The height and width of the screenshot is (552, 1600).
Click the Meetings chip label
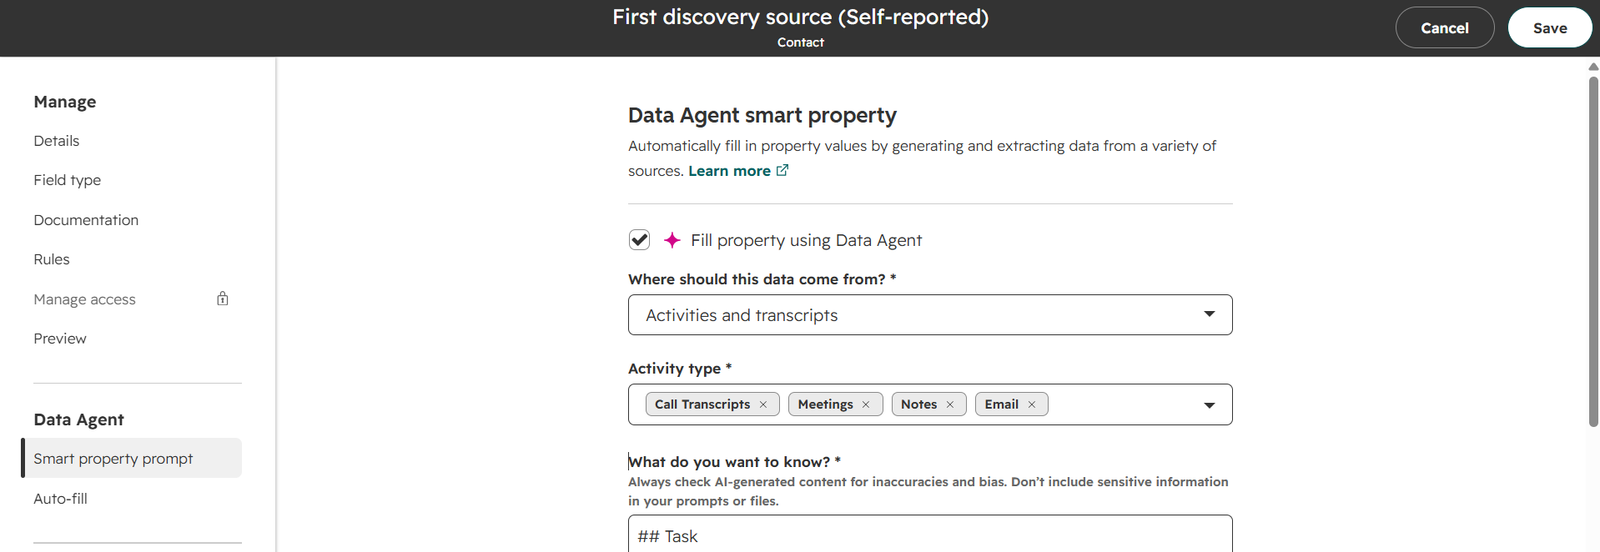pyautogui.click(x=825, y=405)
